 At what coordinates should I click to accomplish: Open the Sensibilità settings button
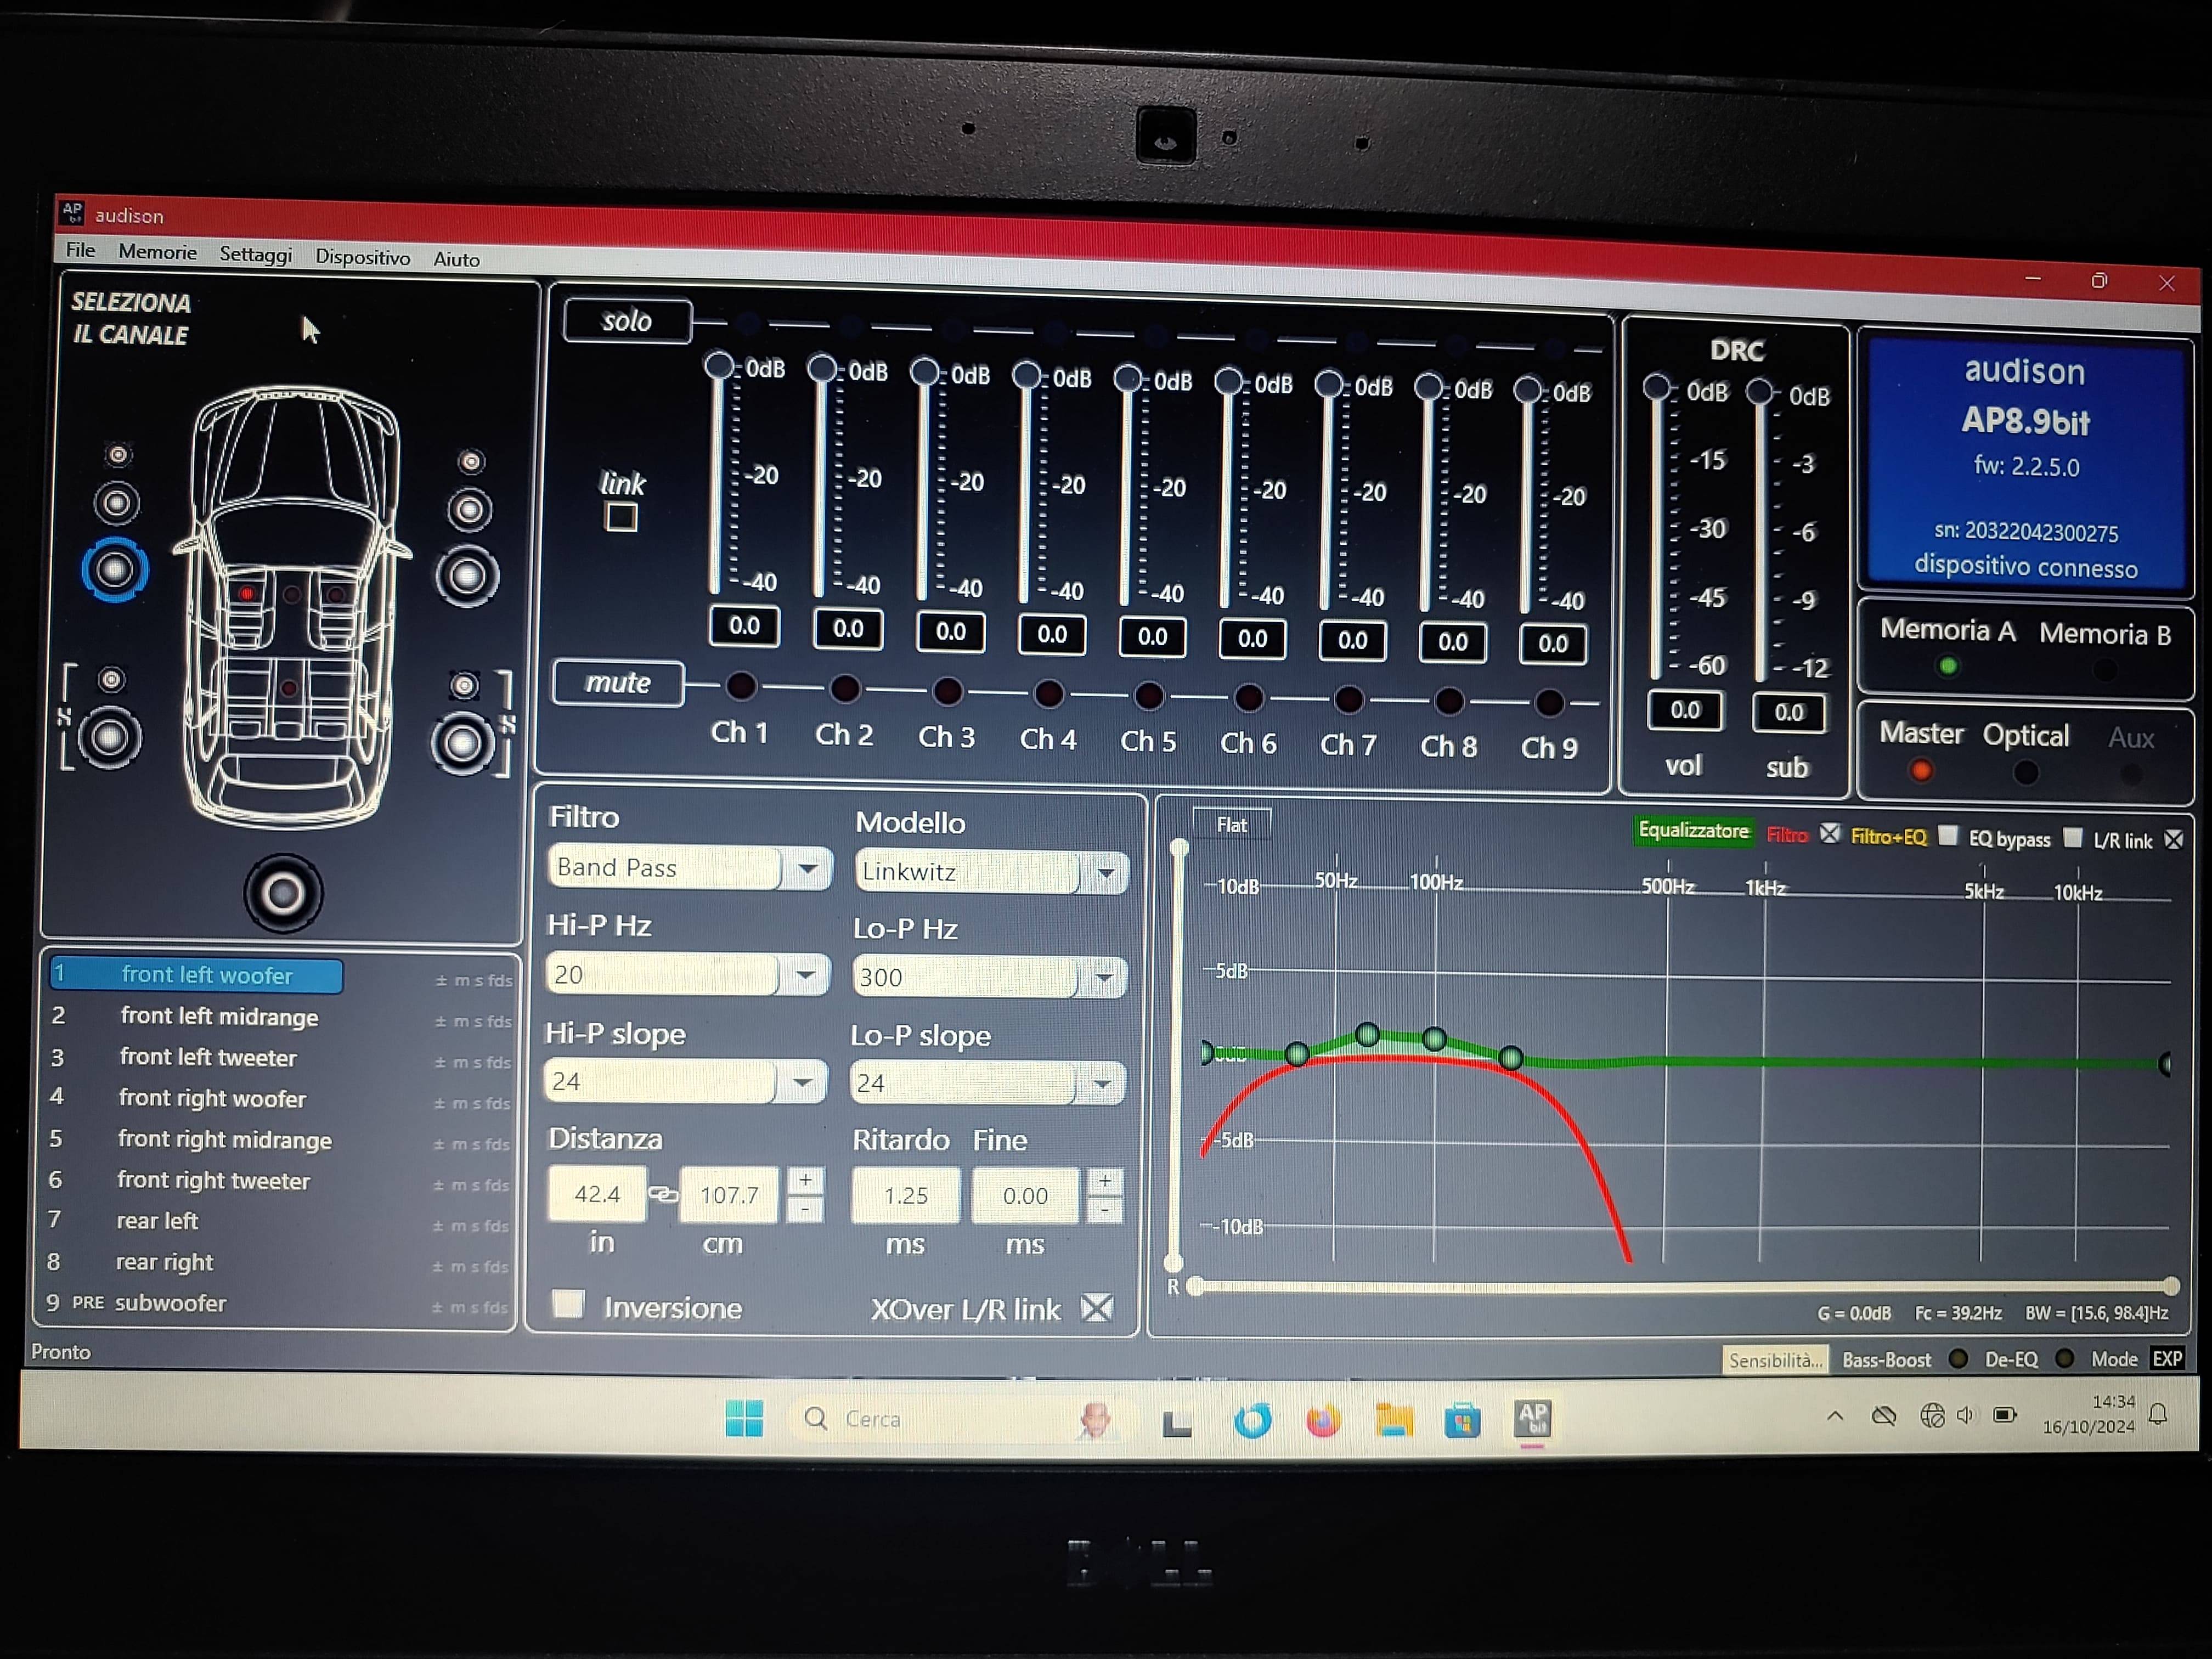point(1775,1360)
